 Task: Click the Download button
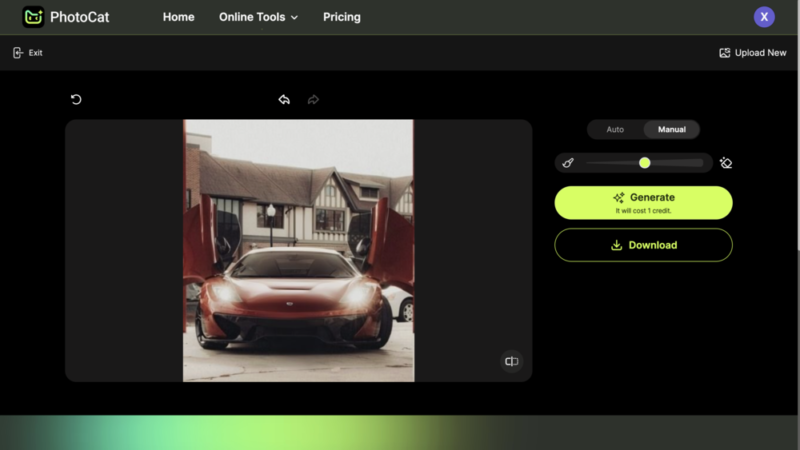point(643,245)
